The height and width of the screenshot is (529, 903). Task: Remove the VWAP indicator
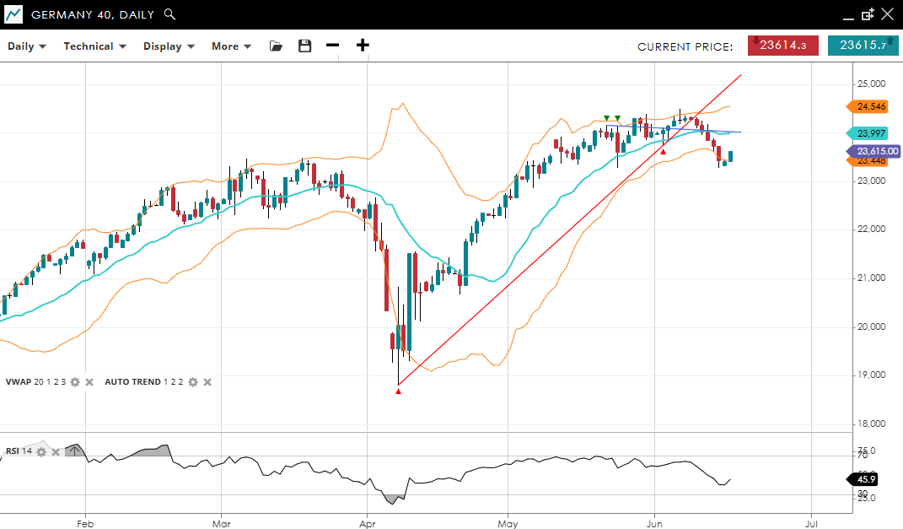[89, 382]
